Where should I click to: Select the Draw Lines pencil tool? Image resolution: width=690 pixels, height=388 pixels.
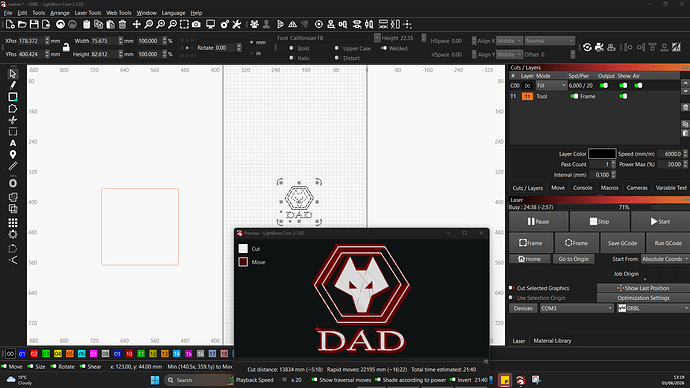[x=13, y=85]
